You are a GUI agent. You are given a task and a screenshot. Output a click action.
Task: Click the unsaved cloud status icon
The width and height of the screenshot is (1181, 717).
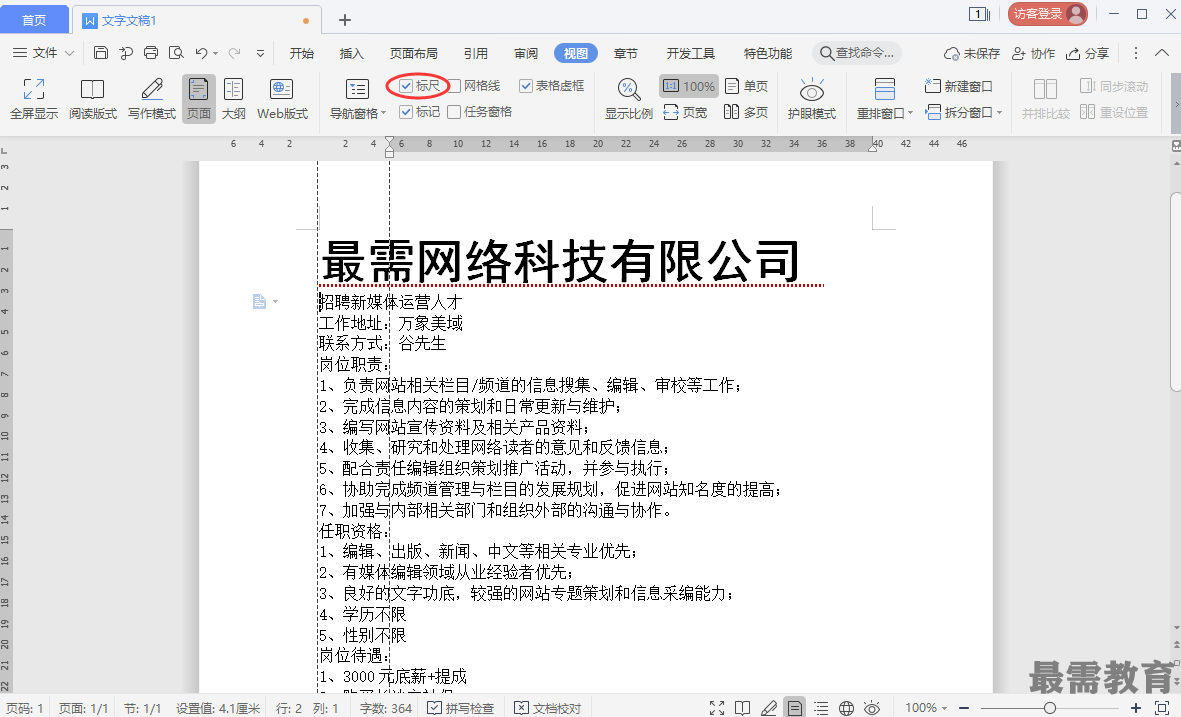(972, 53)
